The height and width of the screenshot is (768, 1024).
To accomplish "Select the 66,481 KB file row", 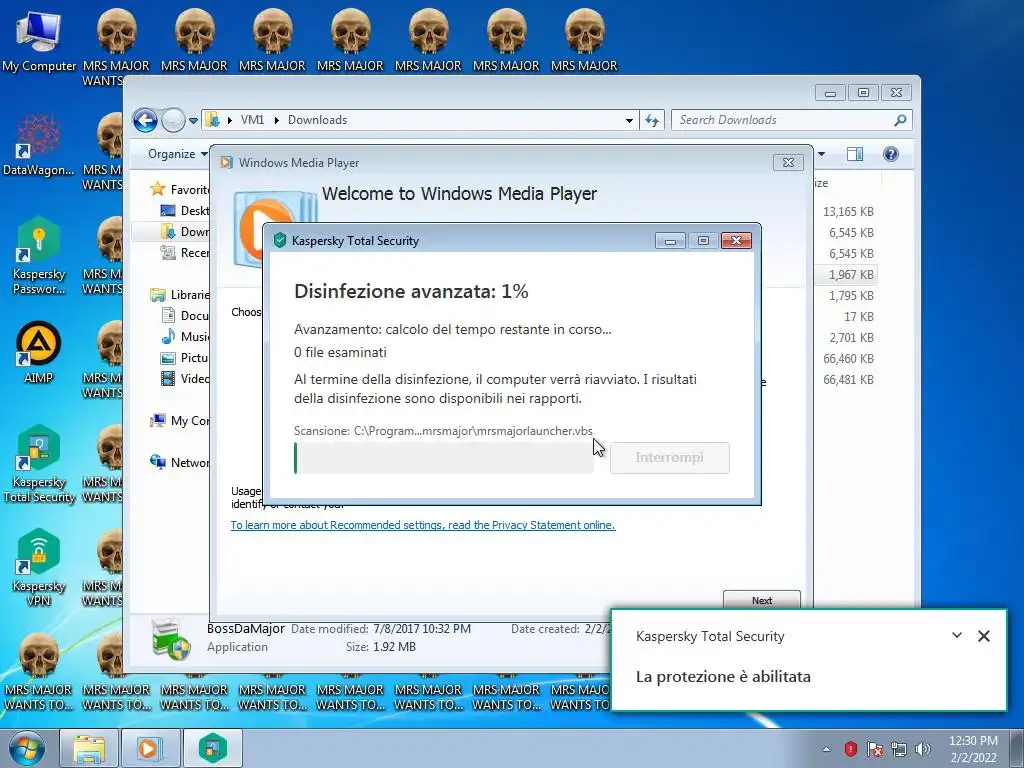I will coord(845,379).
